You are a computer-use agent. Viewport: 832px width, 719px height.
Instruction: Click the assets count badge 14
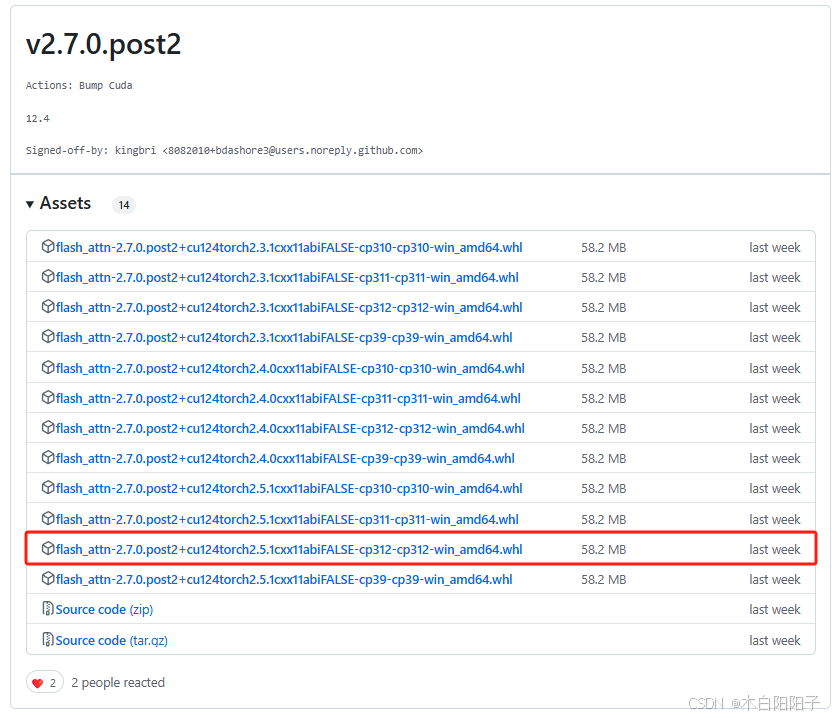click(124, 205)
